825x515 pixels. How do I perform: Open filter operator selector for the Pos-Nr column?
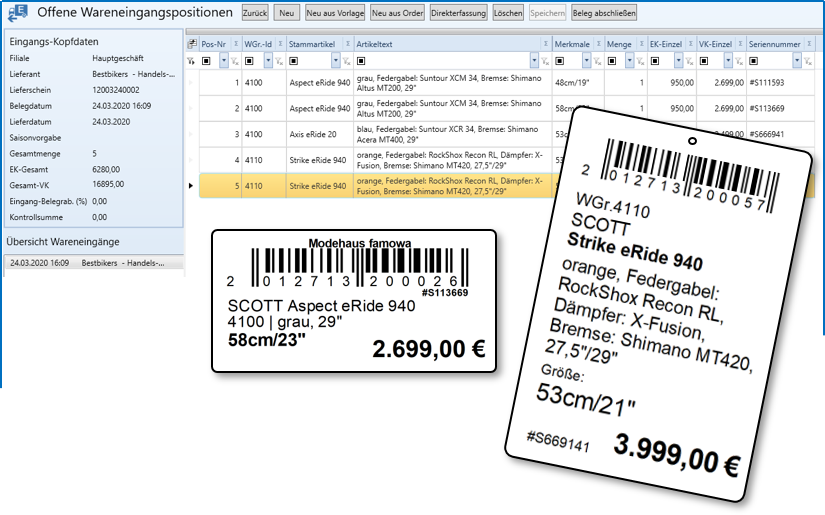[x=206, y=62]
